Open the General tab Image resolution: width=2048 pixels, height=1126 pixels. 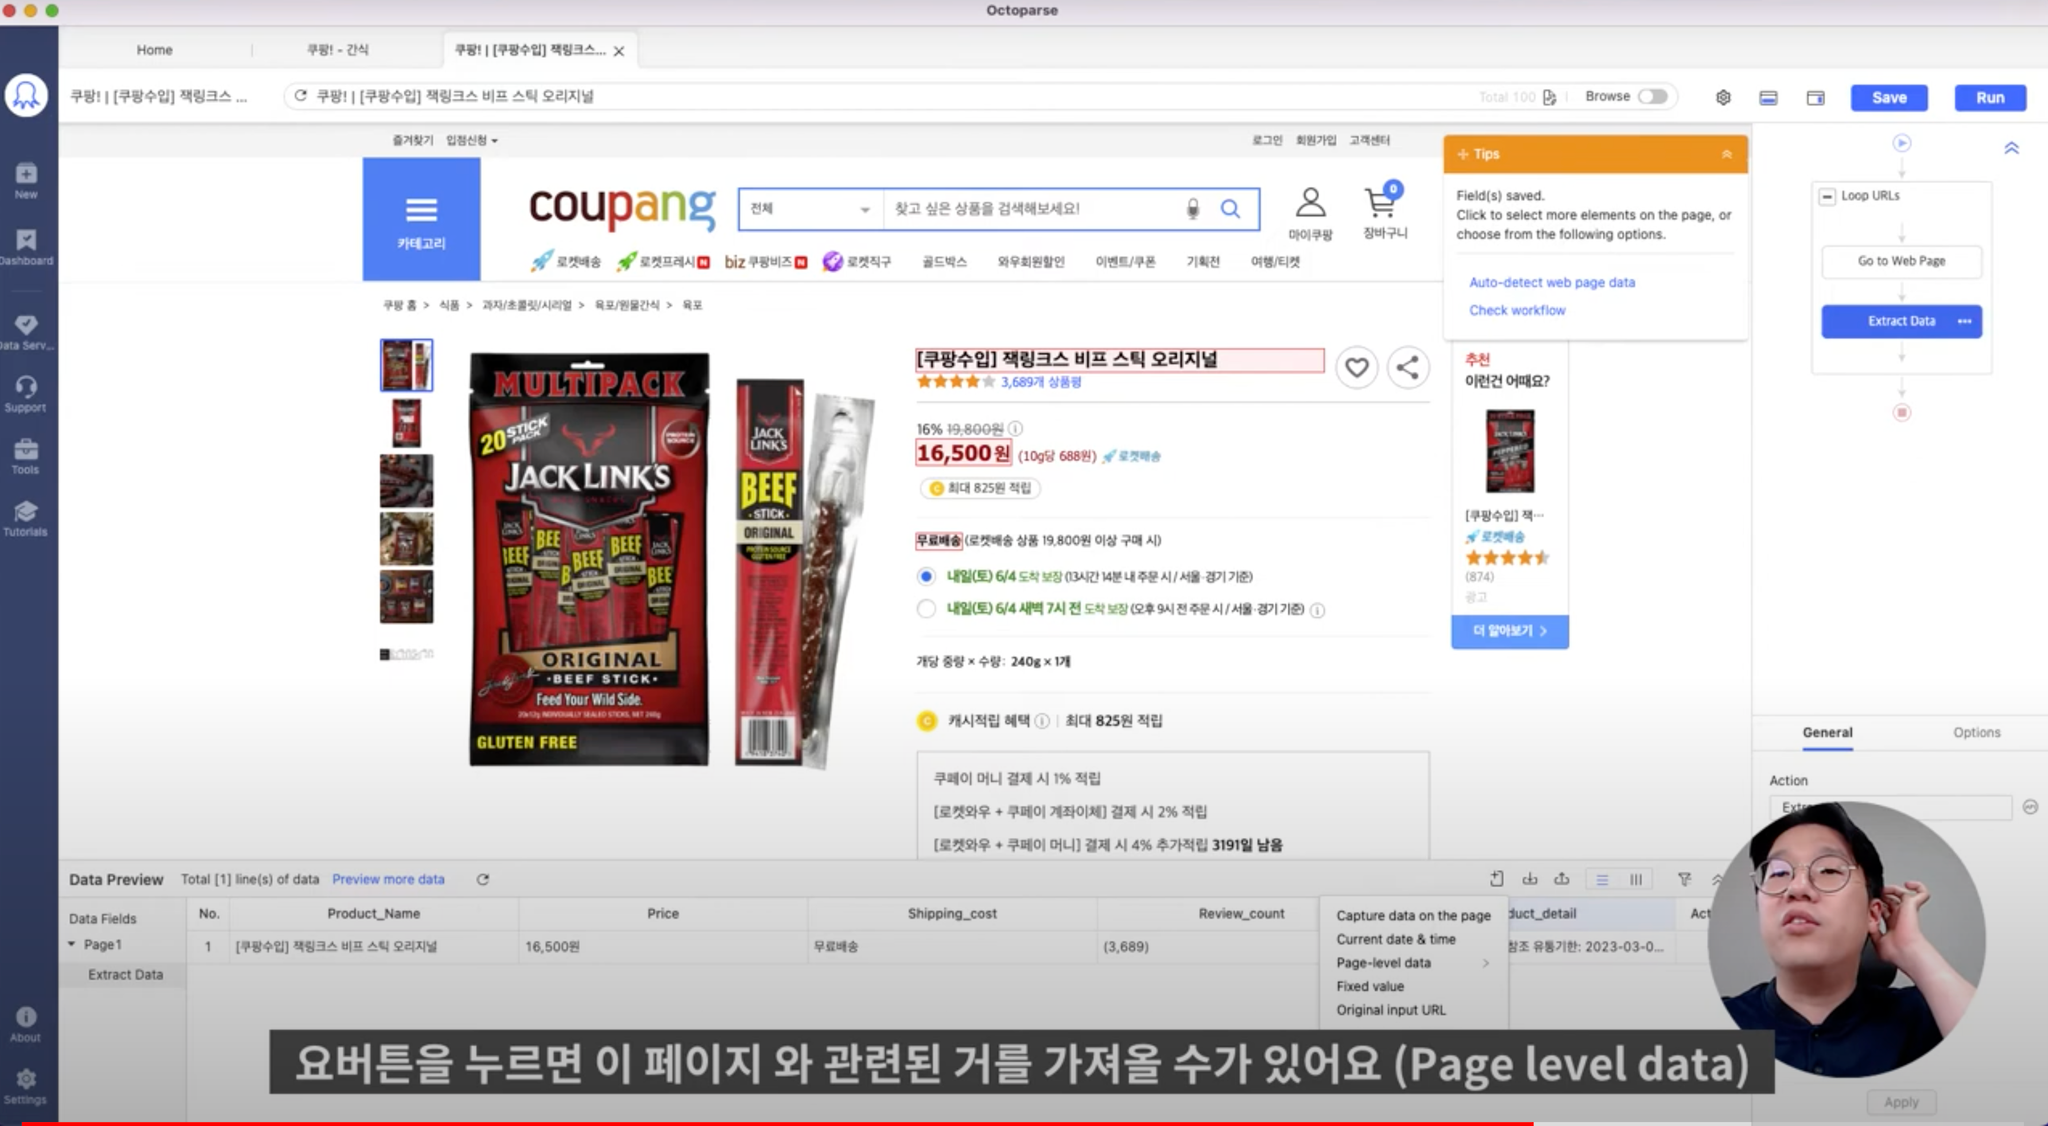tap(1827, 732)
